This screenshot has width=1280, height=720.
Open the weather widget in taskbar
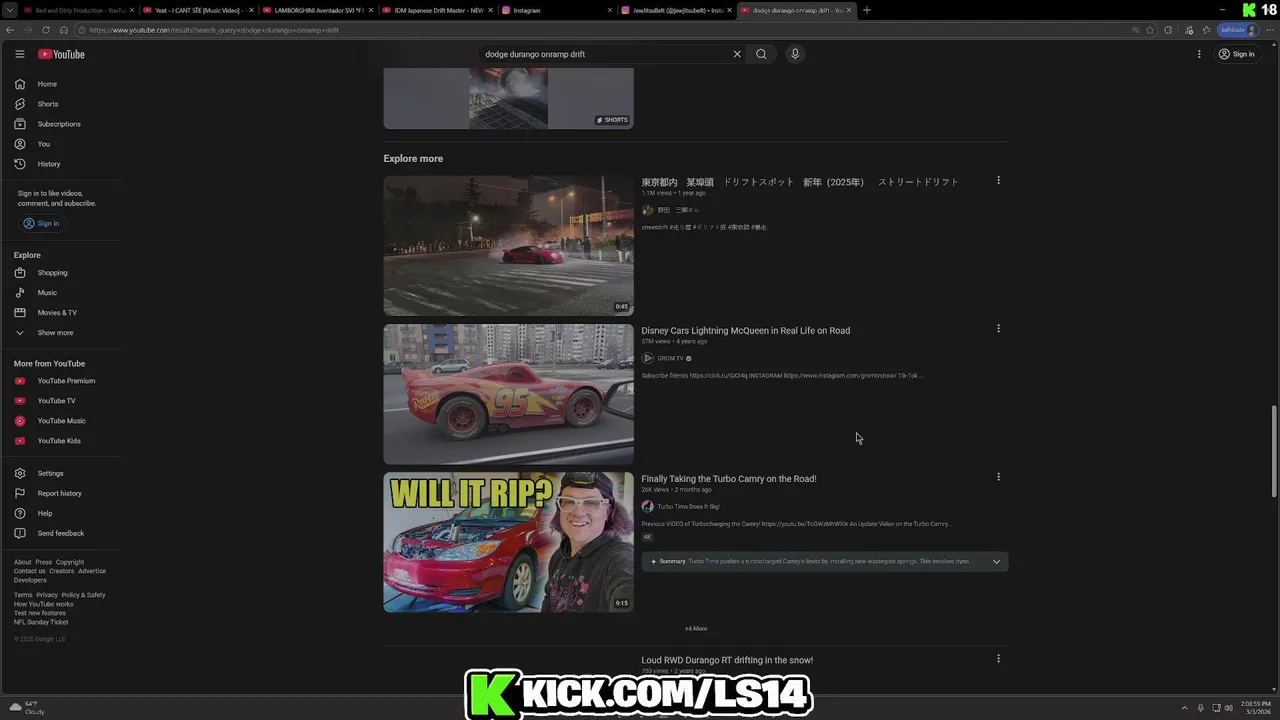point(27,708)
